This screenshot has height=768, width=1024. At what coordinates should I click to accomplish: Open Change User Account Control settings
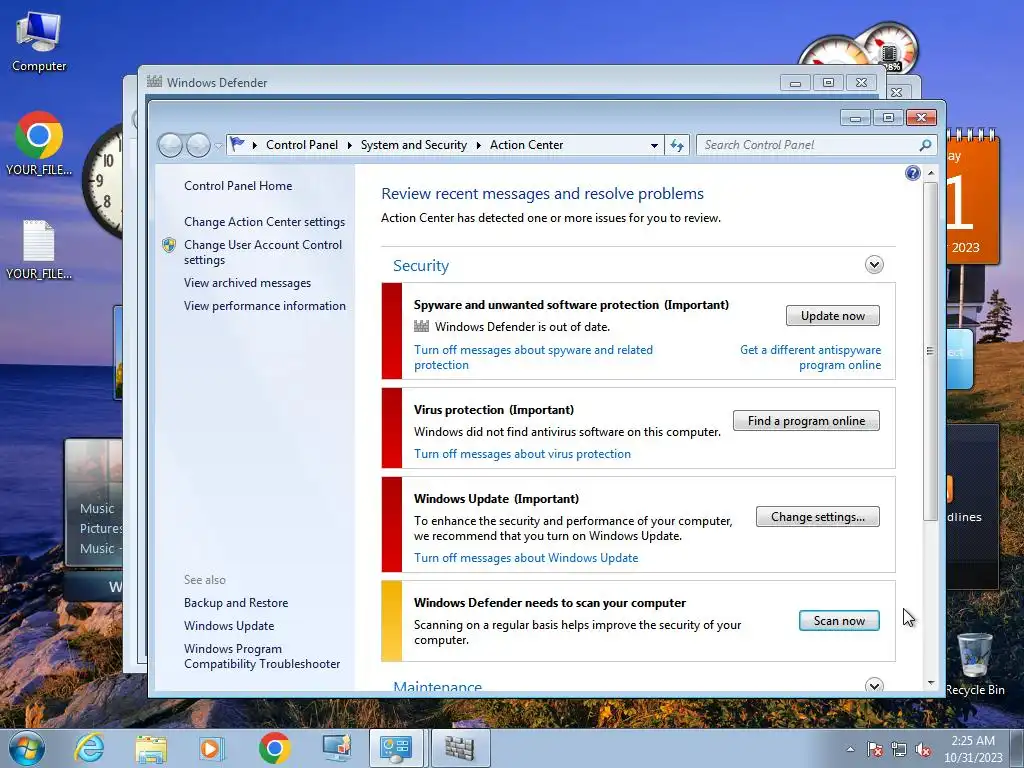point(263,252)
